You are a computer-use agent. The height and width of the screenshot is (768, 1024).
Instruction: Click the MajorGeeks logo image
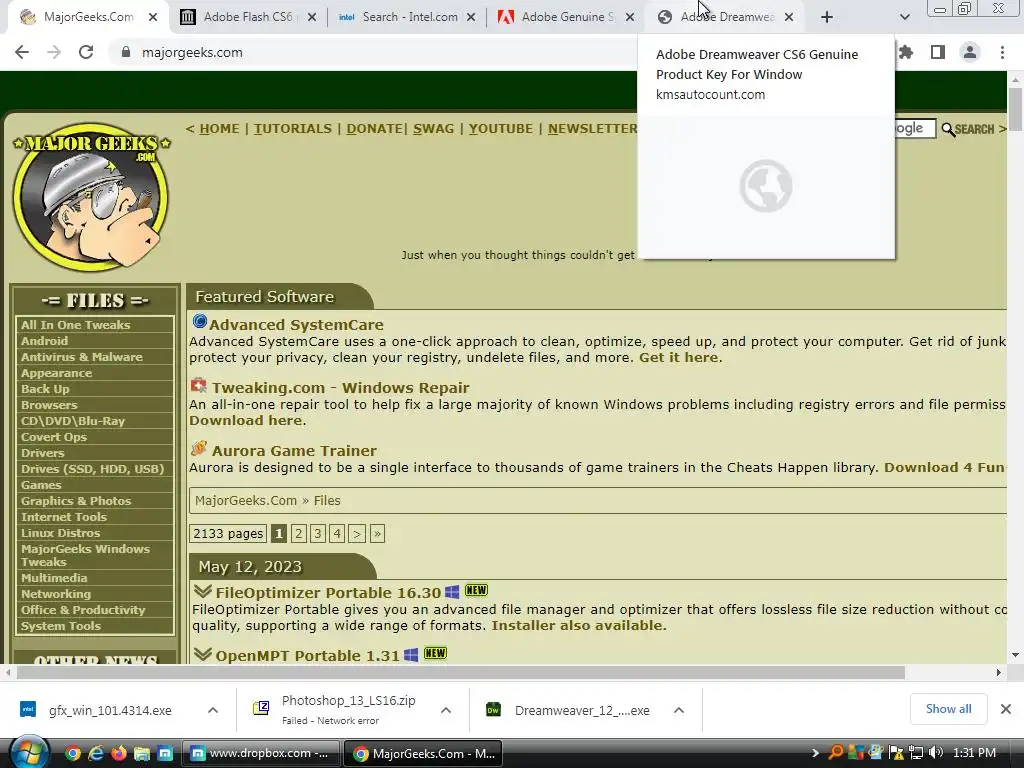pos(91,198)
